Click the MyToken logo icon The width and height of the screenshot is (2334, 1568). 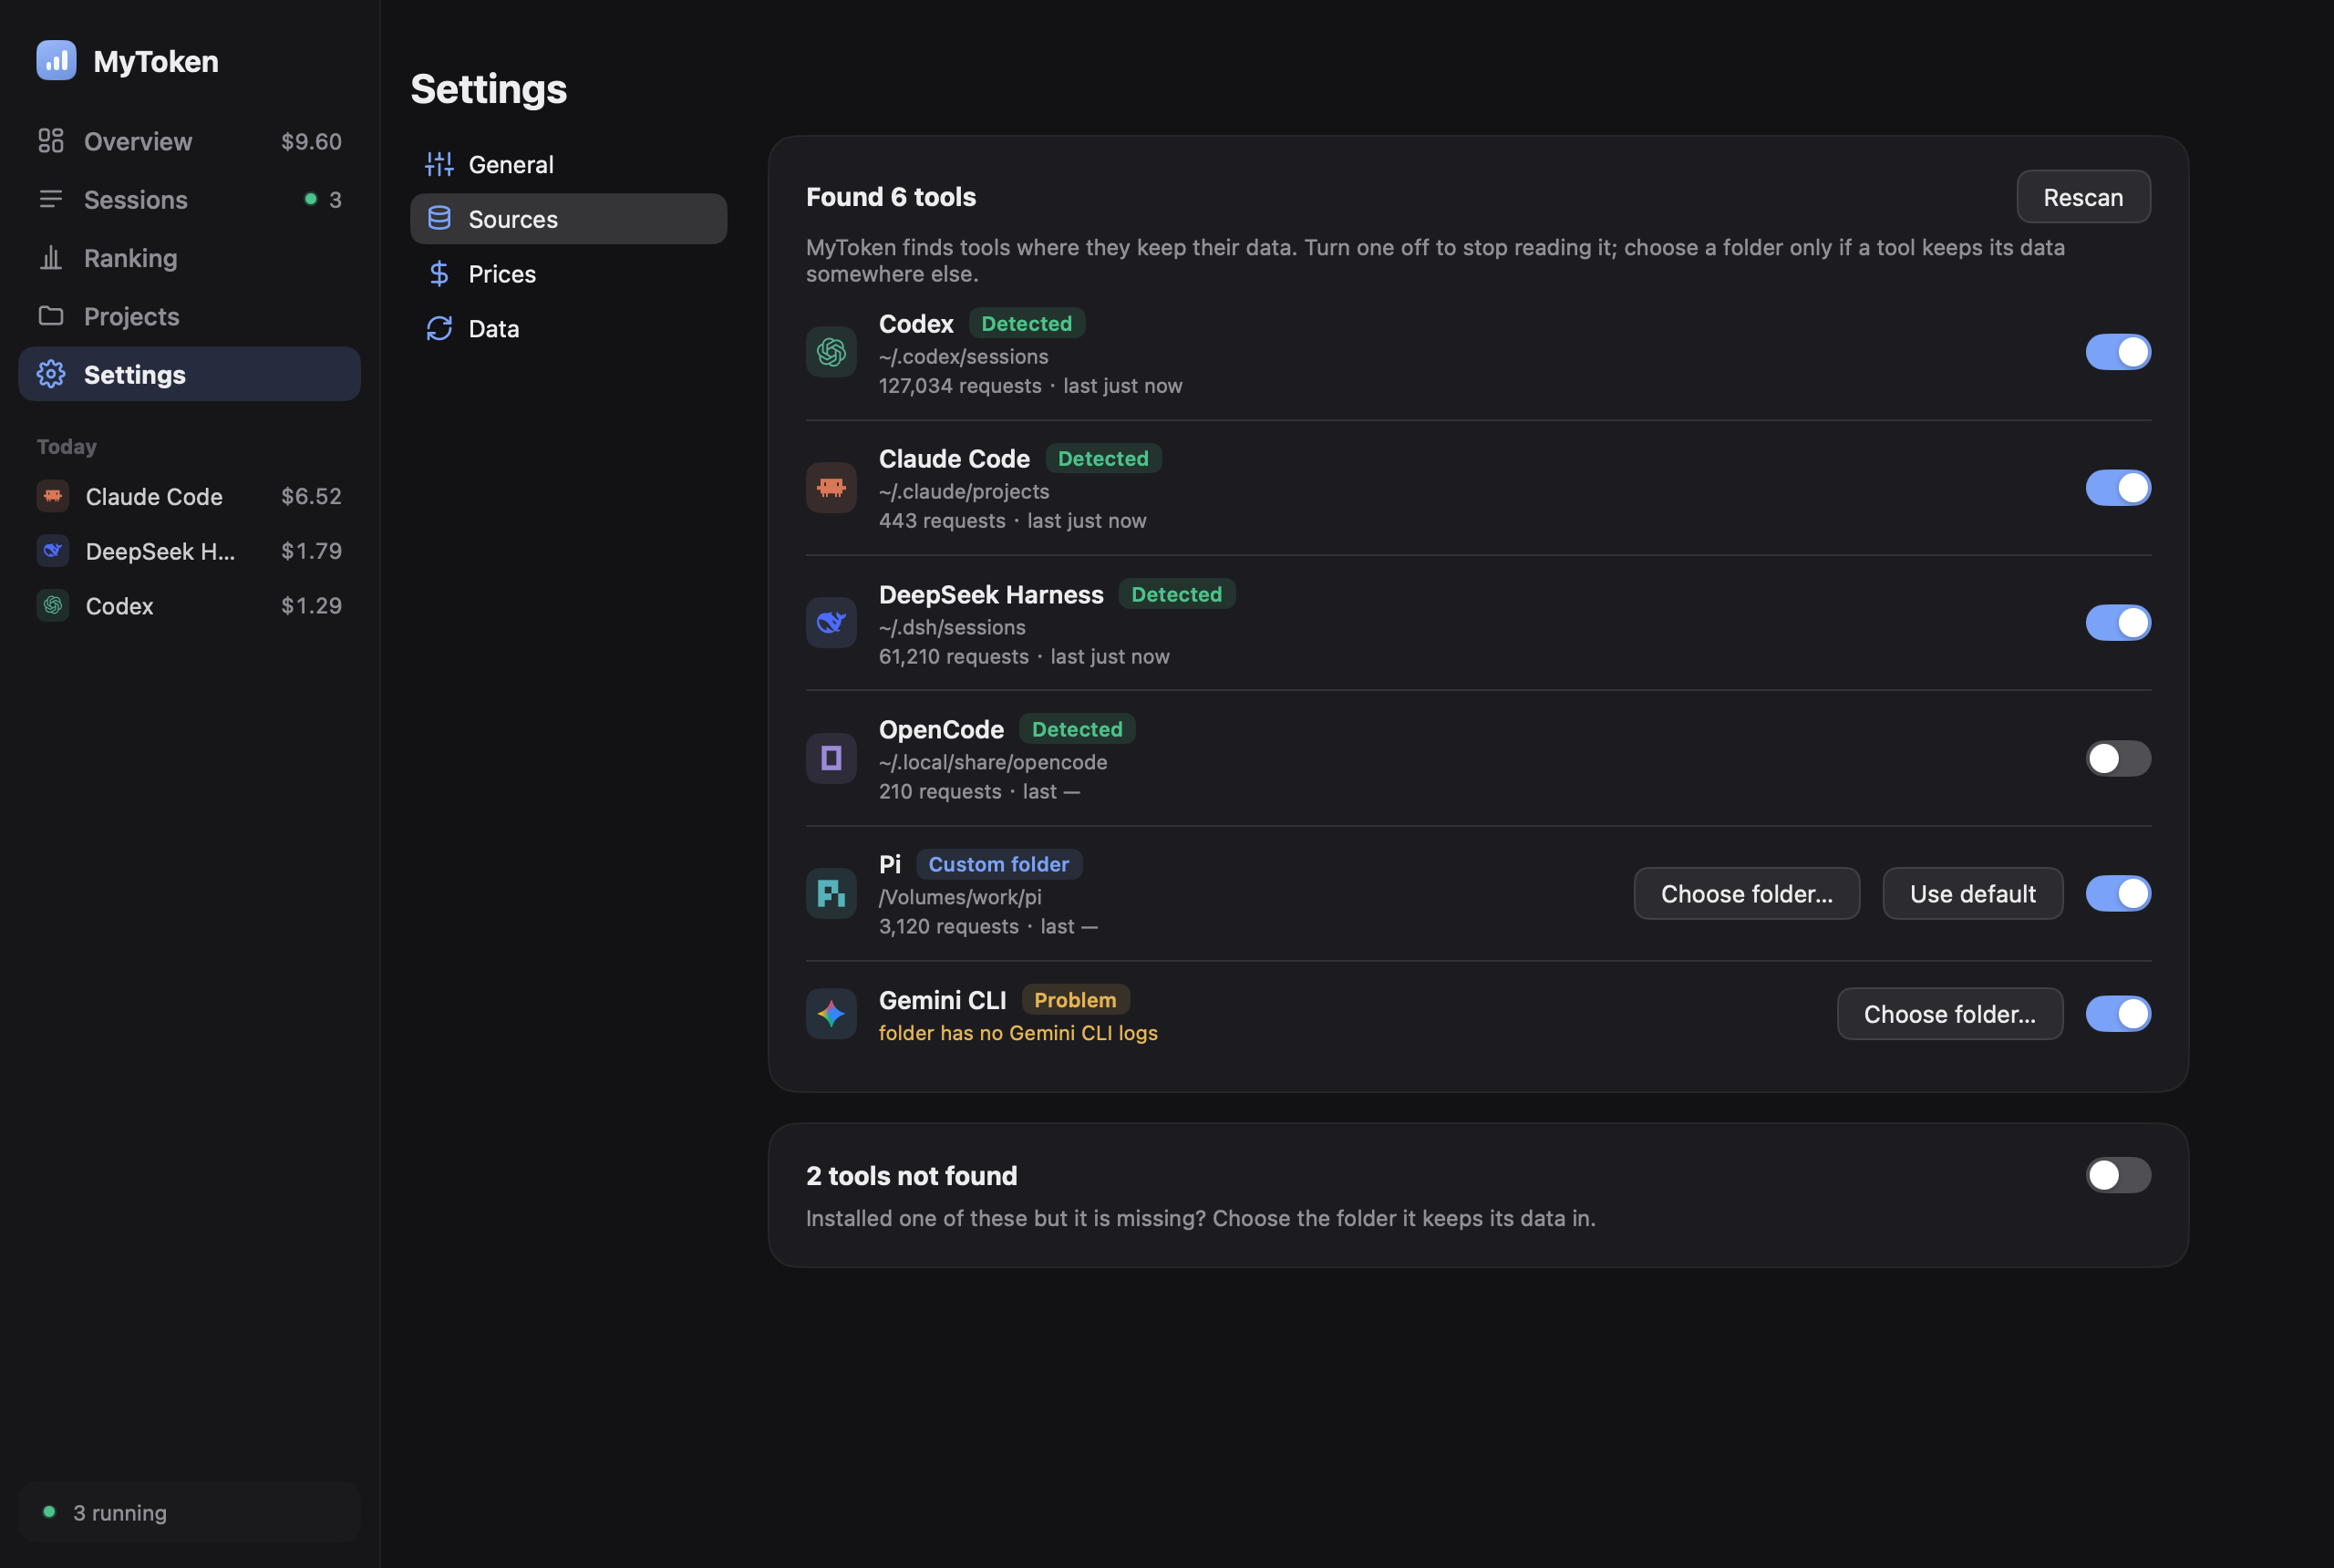(56, 60)
